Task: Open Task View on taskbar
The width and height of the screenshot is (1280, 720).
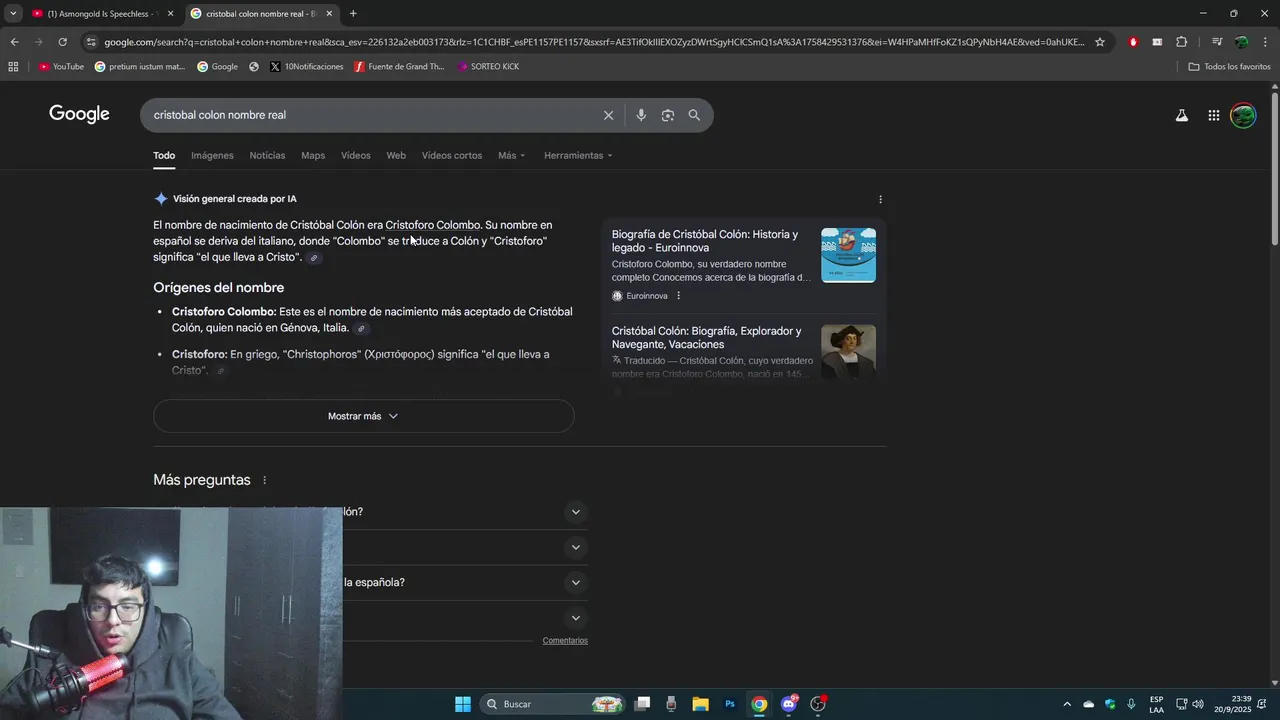Action: pos(642,704)
